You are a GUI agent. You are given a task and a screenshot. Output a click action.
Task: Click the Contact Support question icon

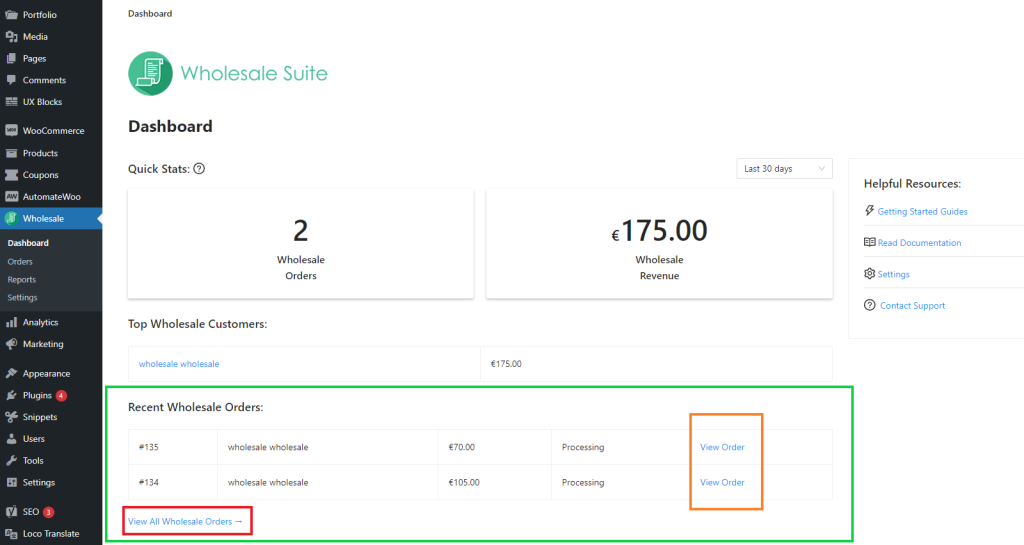coord(870,306)
